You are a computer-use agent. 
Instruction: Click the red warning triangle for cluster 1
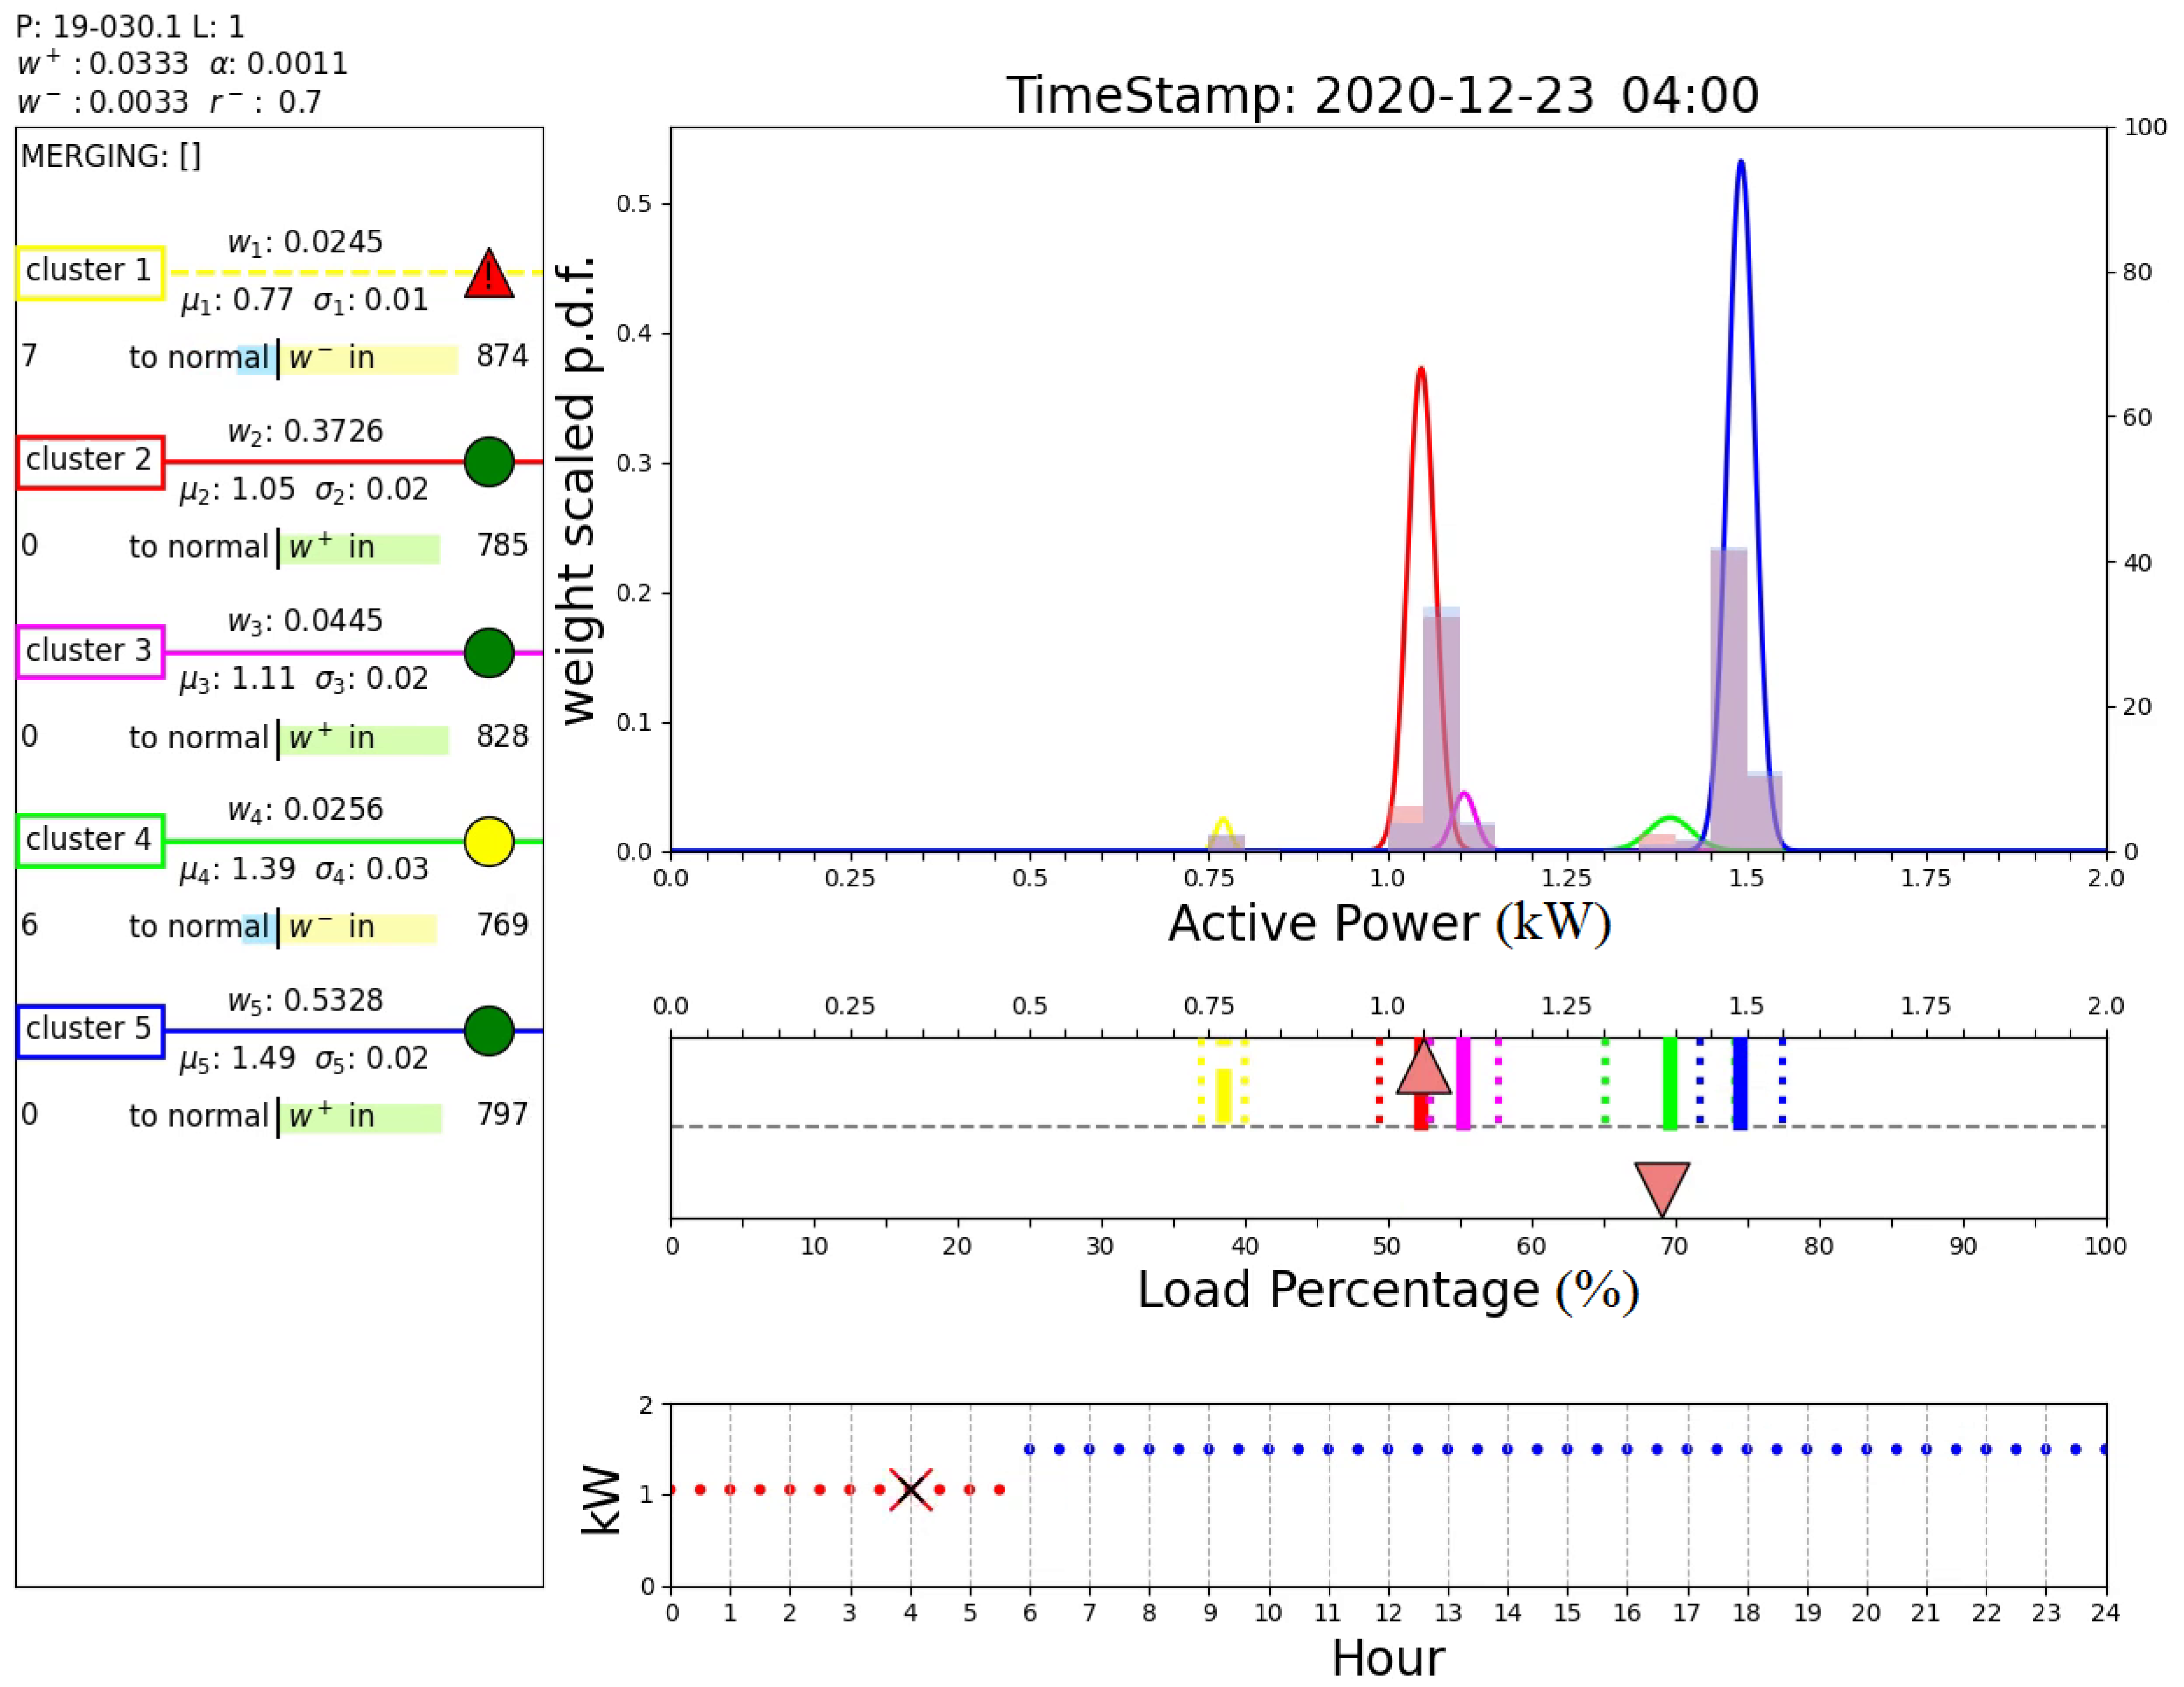[x=488, y=277]
